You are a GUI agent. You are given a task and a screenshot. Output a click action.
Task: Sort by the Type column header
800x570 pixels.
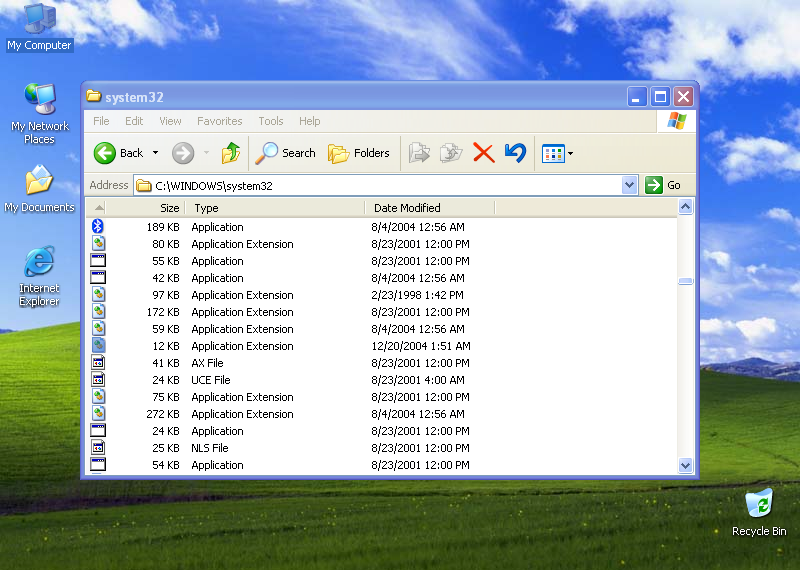pyautogui.click(x=275, y=208)
